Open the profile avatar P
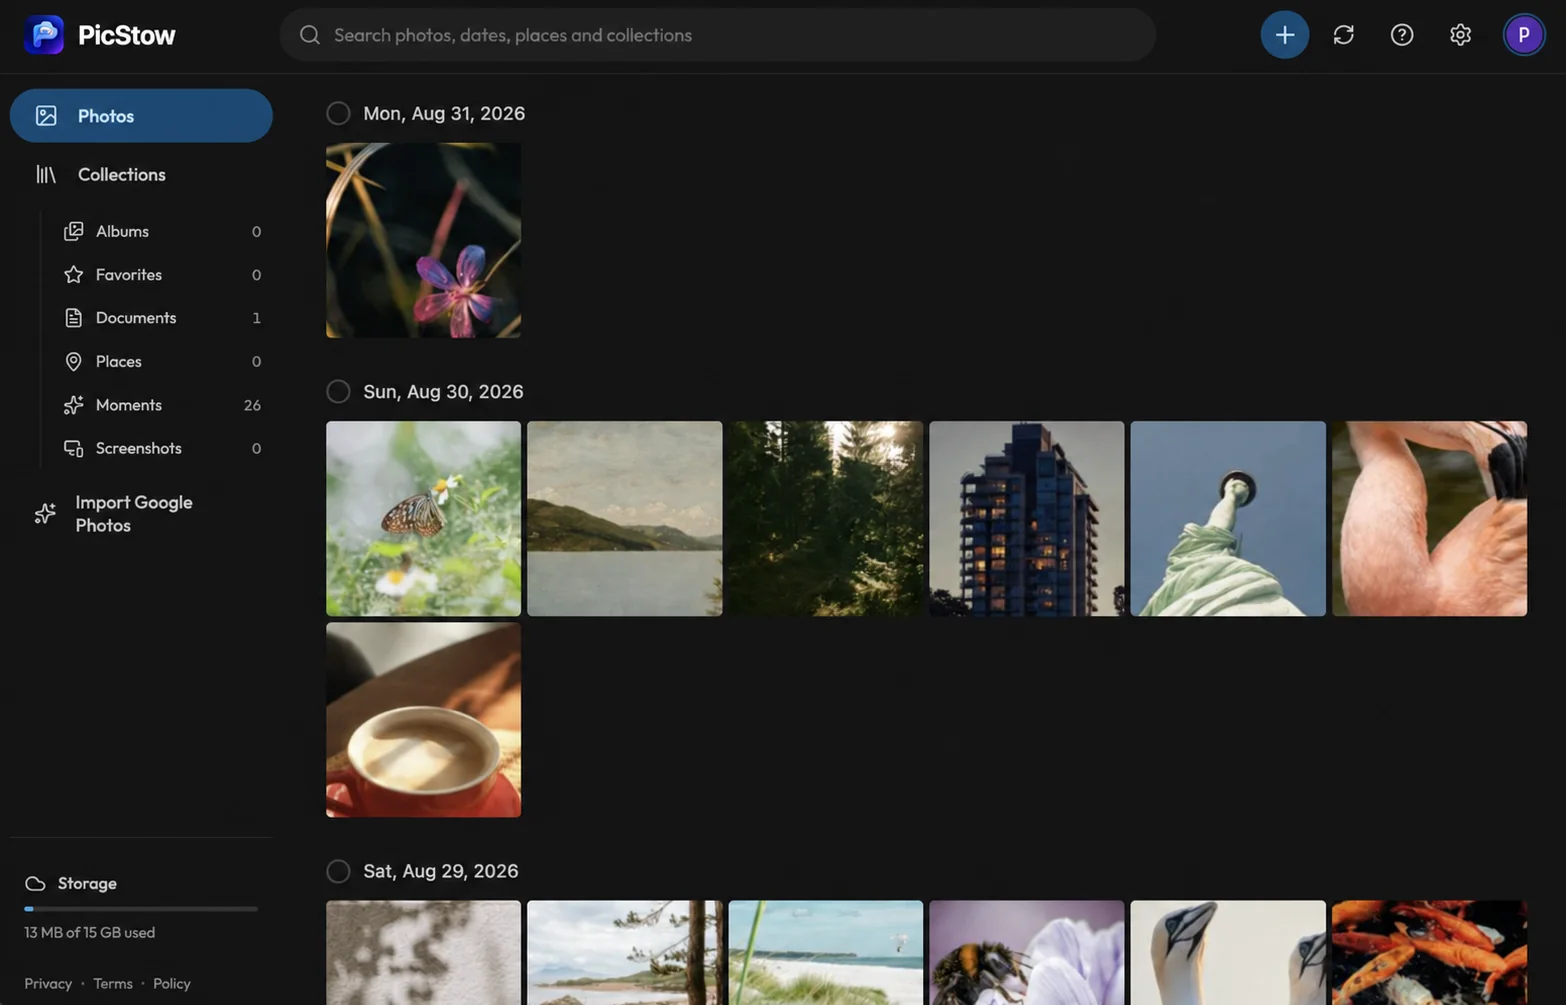Viewport: 1566px width, 1005px height. point(1523,35)
